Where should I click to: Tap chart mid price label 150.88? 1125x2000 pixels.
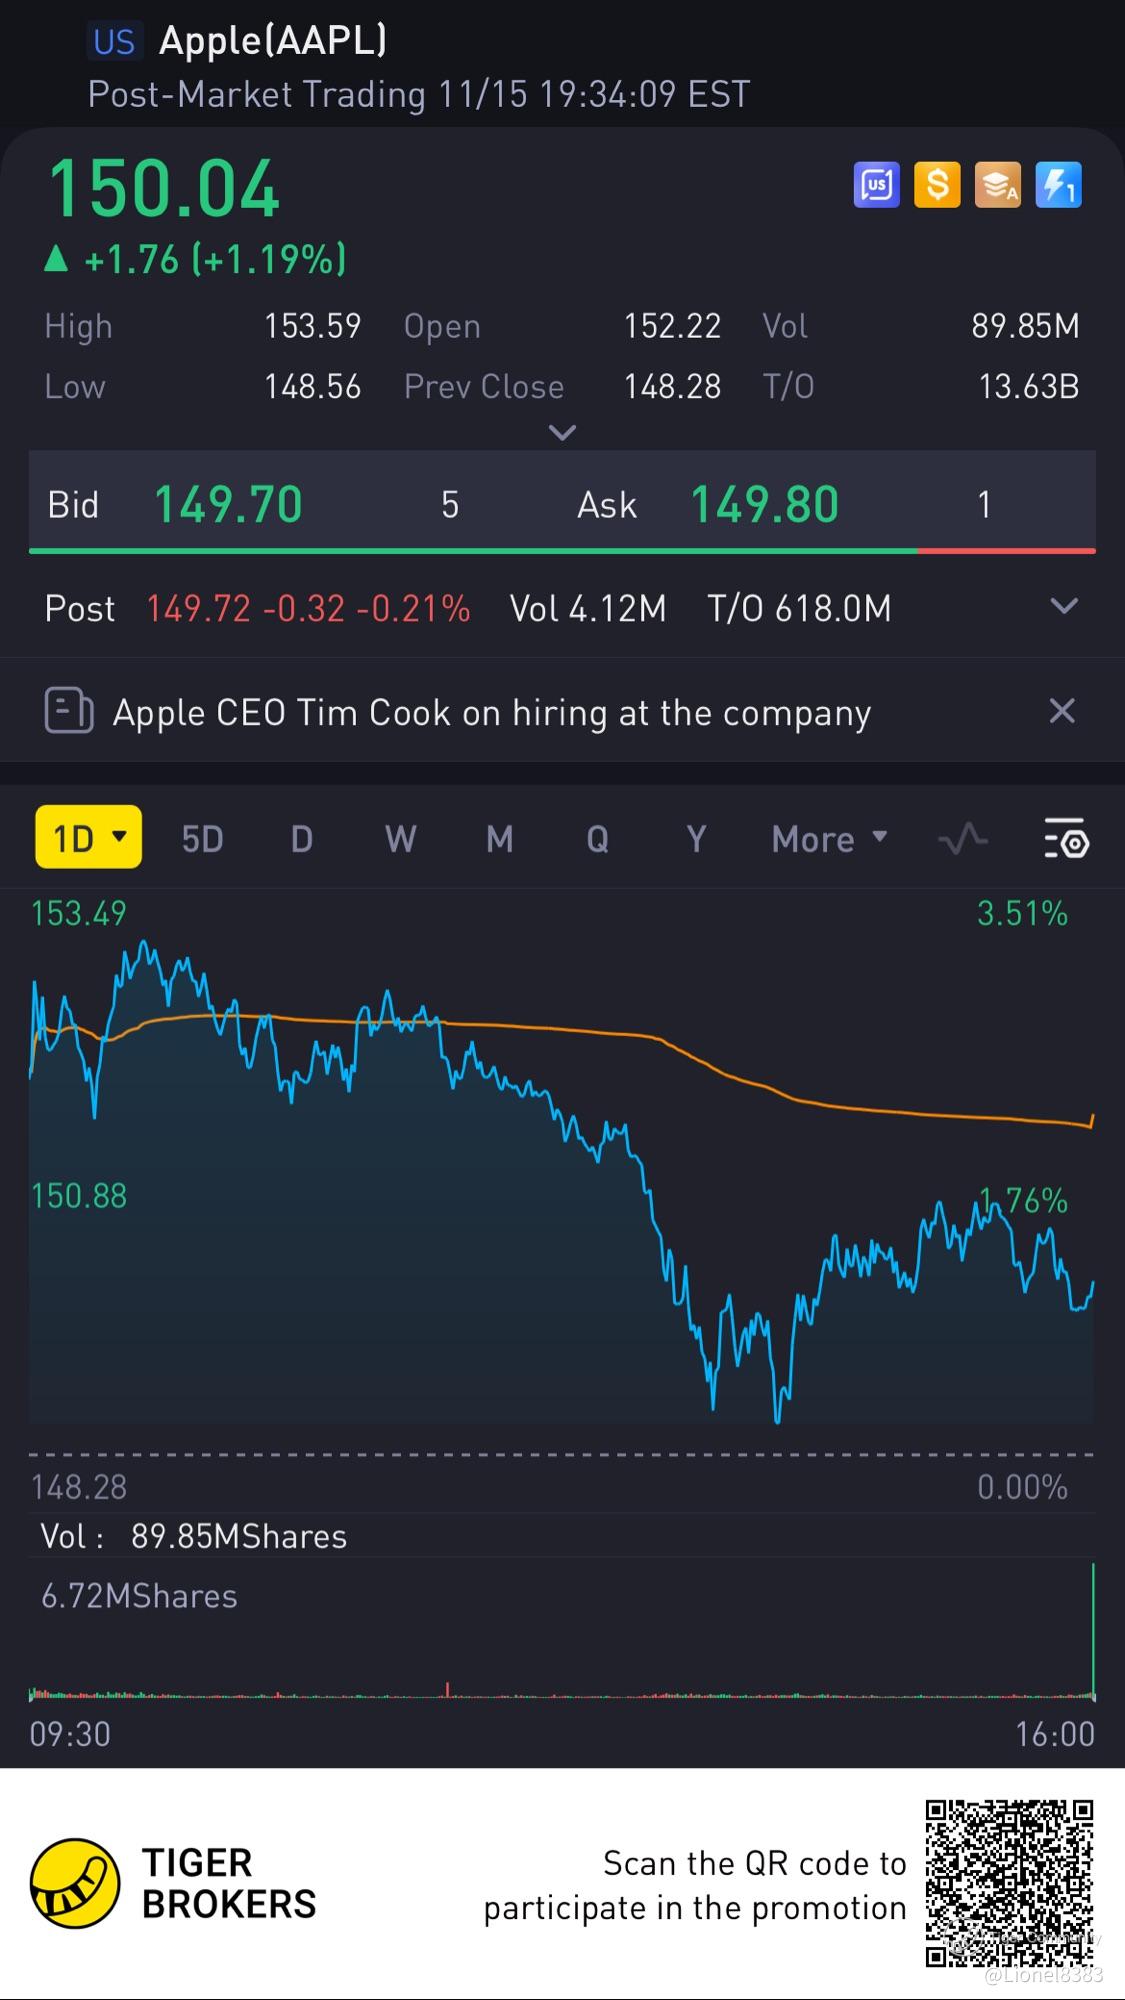point(79,1196)
